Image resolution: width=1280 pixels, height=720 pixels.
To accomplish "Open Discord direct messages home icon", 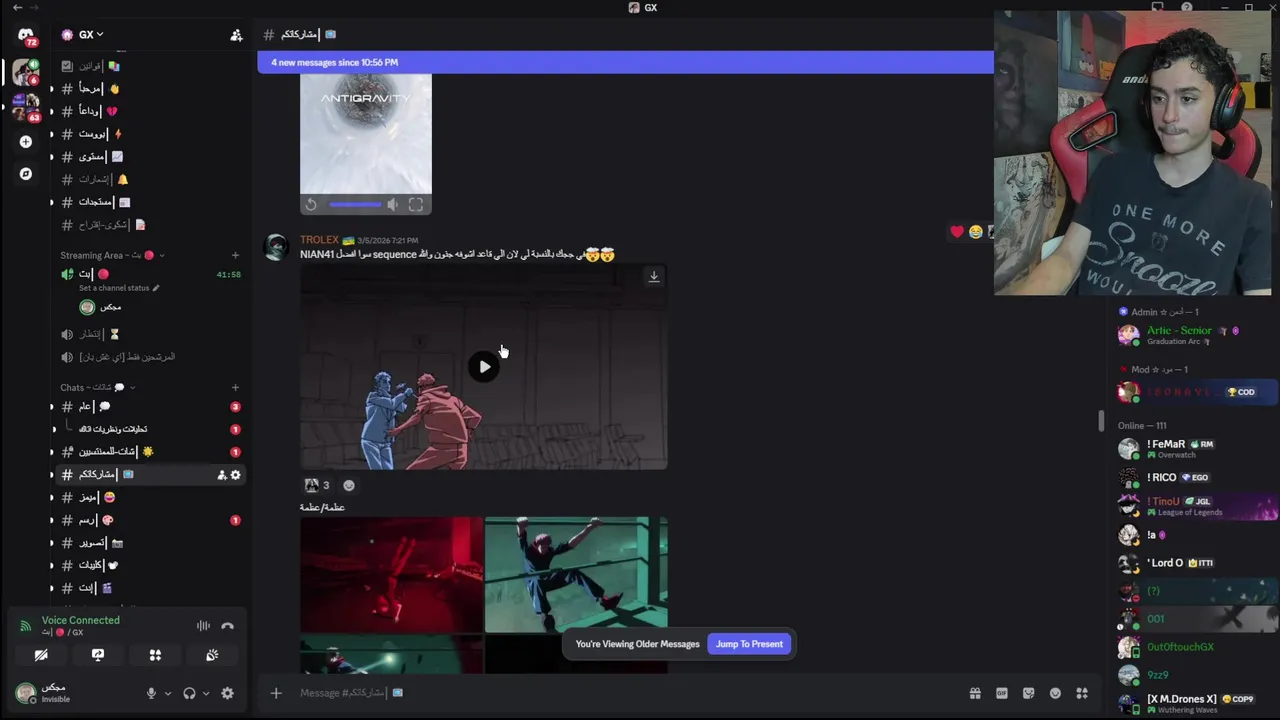I will pyautogui.click(x=26, y=35).
